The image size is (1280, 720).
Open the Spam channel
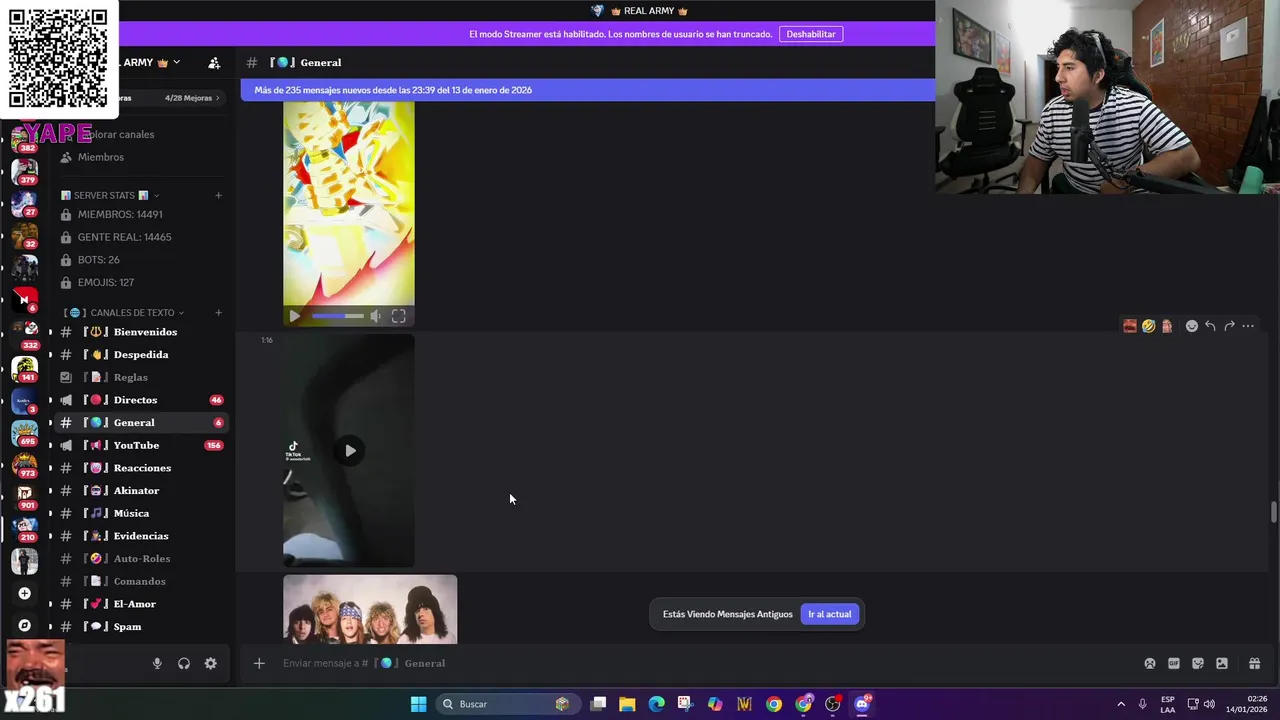pyautogui.click(x=141, y=626)
